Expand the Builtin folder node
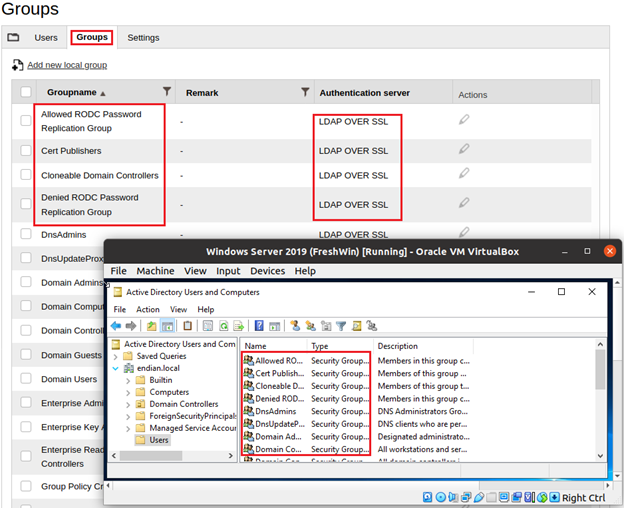This screenshot has height=508, width=624. [x=128, y=381]
